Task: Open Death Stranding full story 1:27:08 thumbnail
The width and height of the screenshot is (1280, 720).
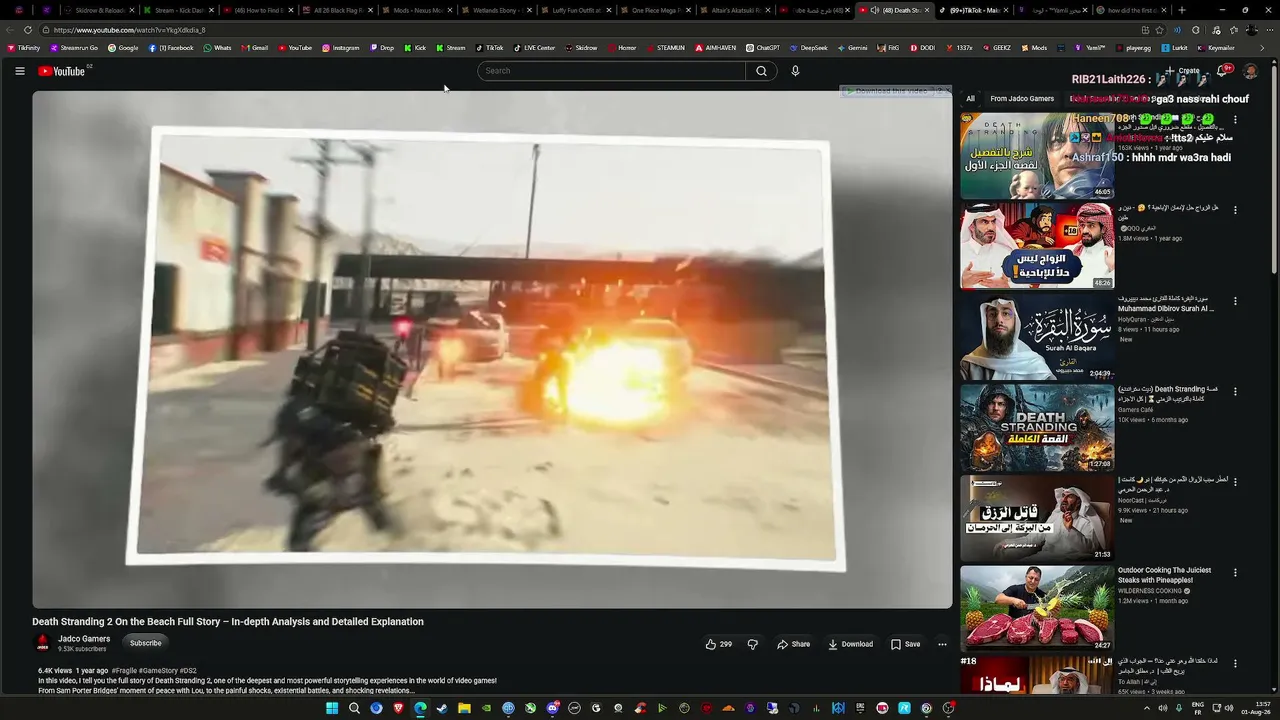Action: (x=1037, y=428)
